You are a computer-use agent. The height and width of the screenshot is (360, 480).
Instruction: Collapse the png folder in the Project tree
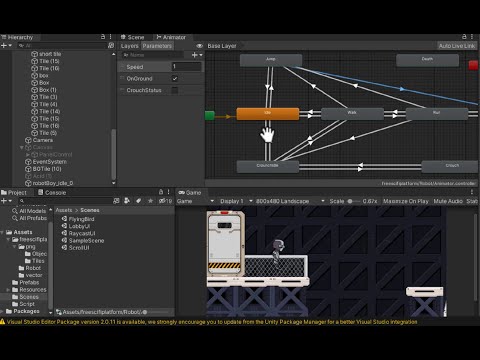[x=14, y=247]
